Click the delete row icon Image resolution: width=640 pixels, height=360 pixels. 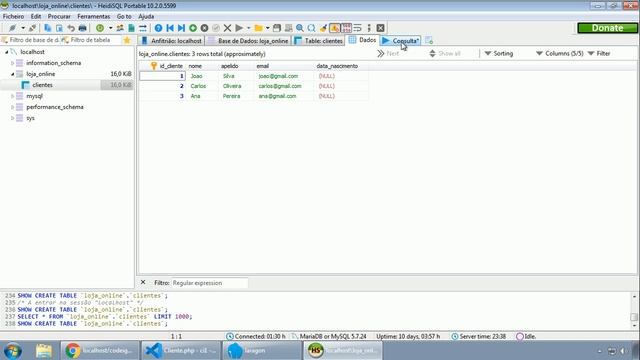(204, 28)
